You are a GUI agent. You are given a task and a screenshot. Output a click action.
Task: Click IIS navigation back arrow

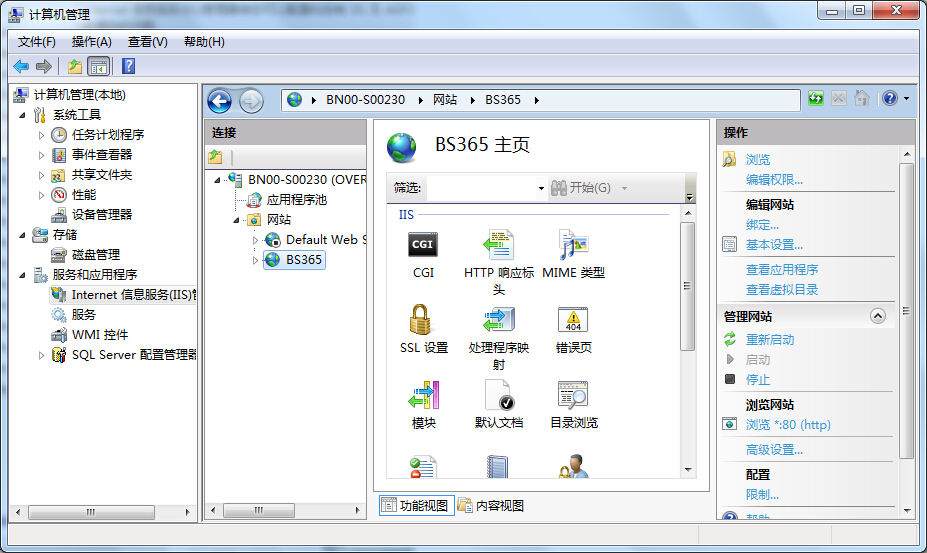point(219,101)
